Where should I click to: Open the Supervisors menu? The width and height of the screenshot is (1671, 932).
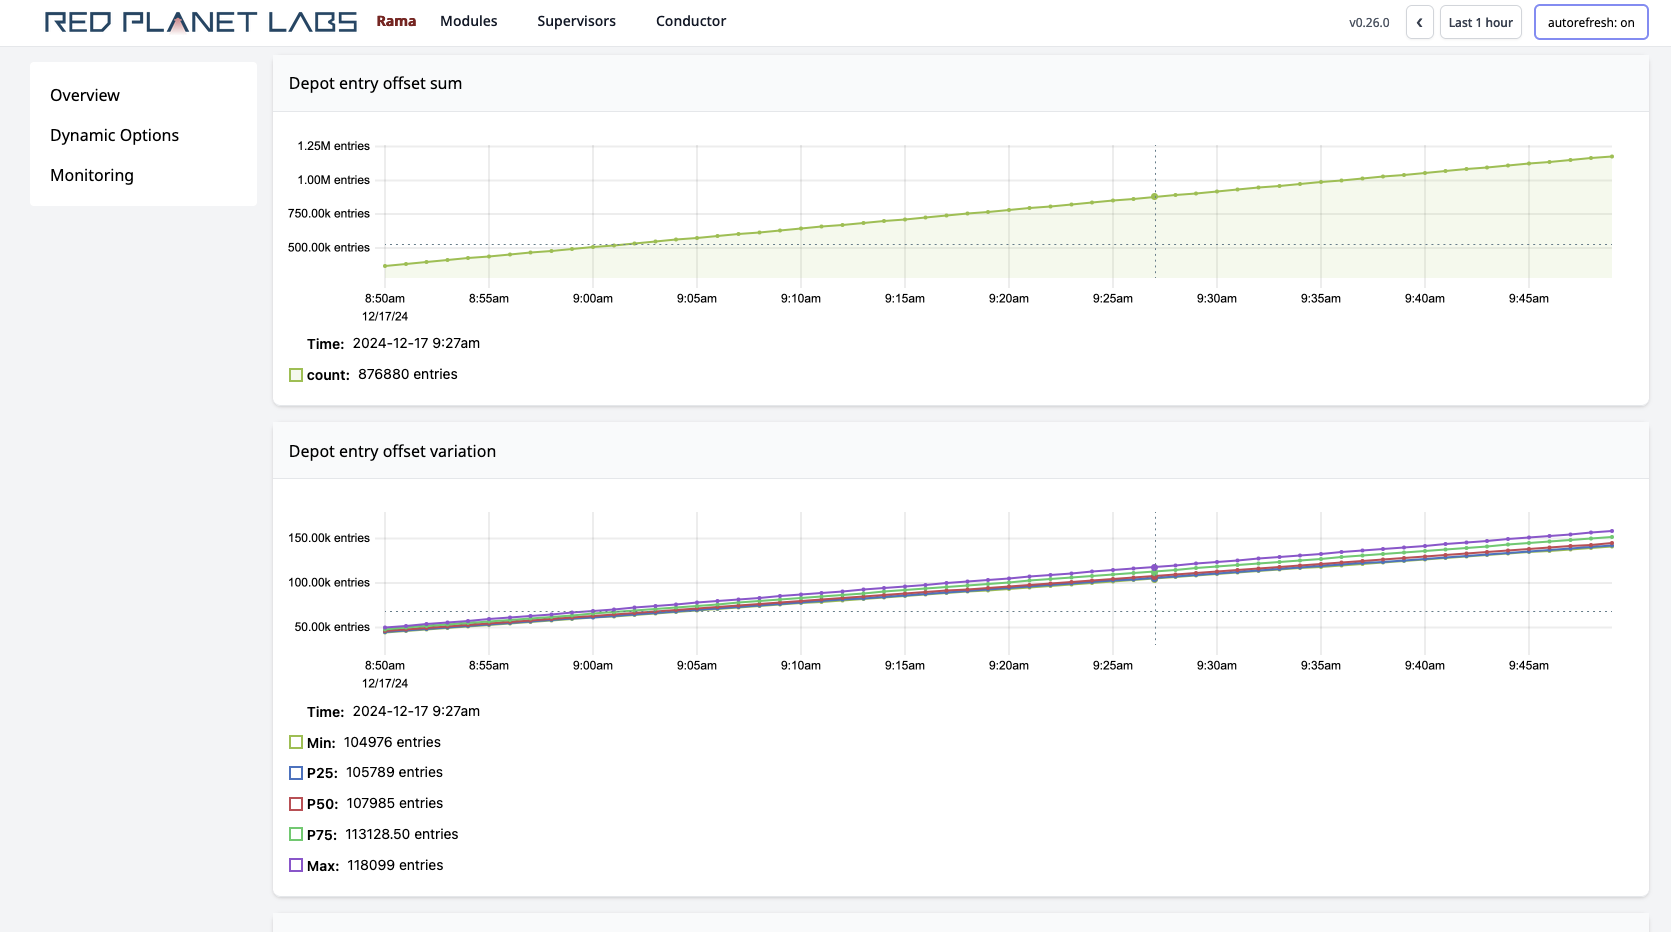click(x=576, y=21)
